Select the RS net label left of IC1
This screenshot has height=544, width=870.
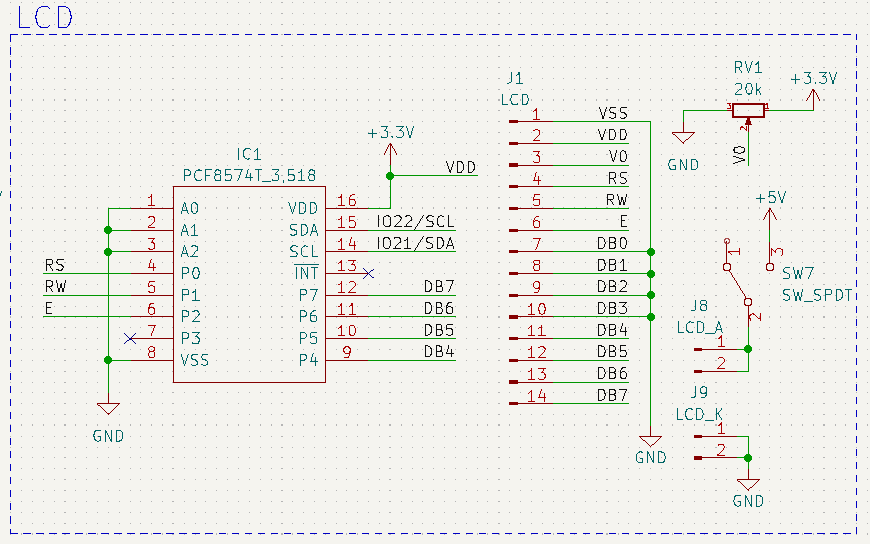point(54,265)
